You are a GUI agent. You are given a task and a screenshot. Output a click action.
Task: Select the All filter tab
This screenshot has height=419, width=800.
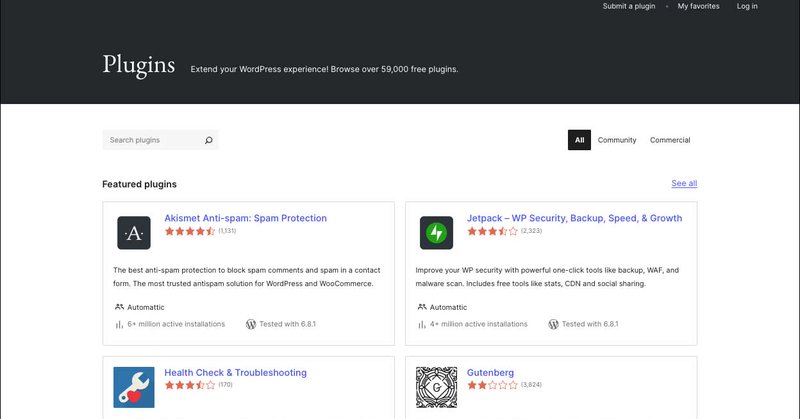click(x=579, y=140)
